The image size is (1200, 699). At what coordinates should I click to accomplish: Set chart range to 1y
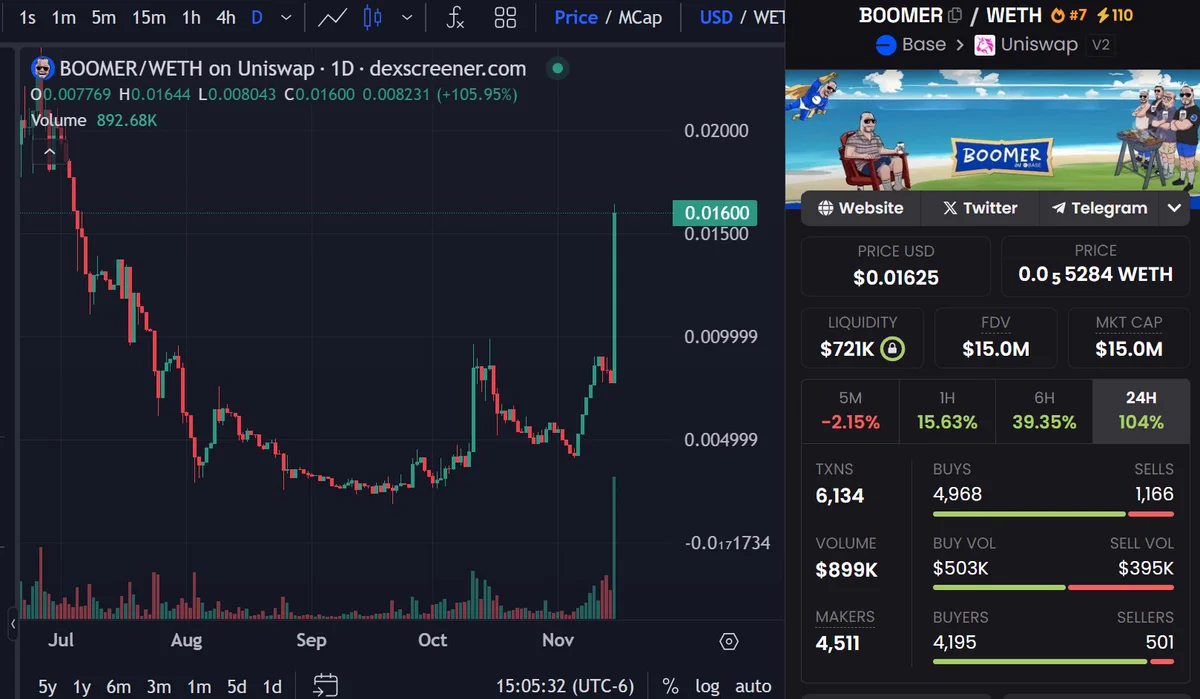pyautogui.click(x=82, y=686)
